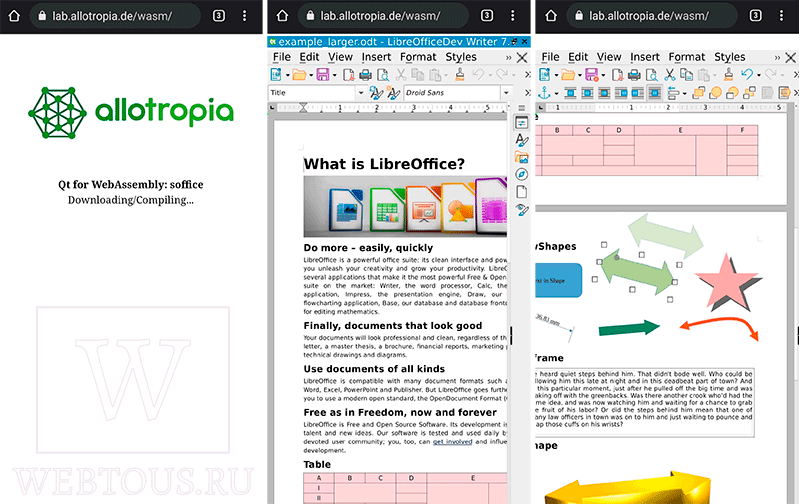Open File menu in example_larger.odt window
799x504 pixels.
coord(281,57)
